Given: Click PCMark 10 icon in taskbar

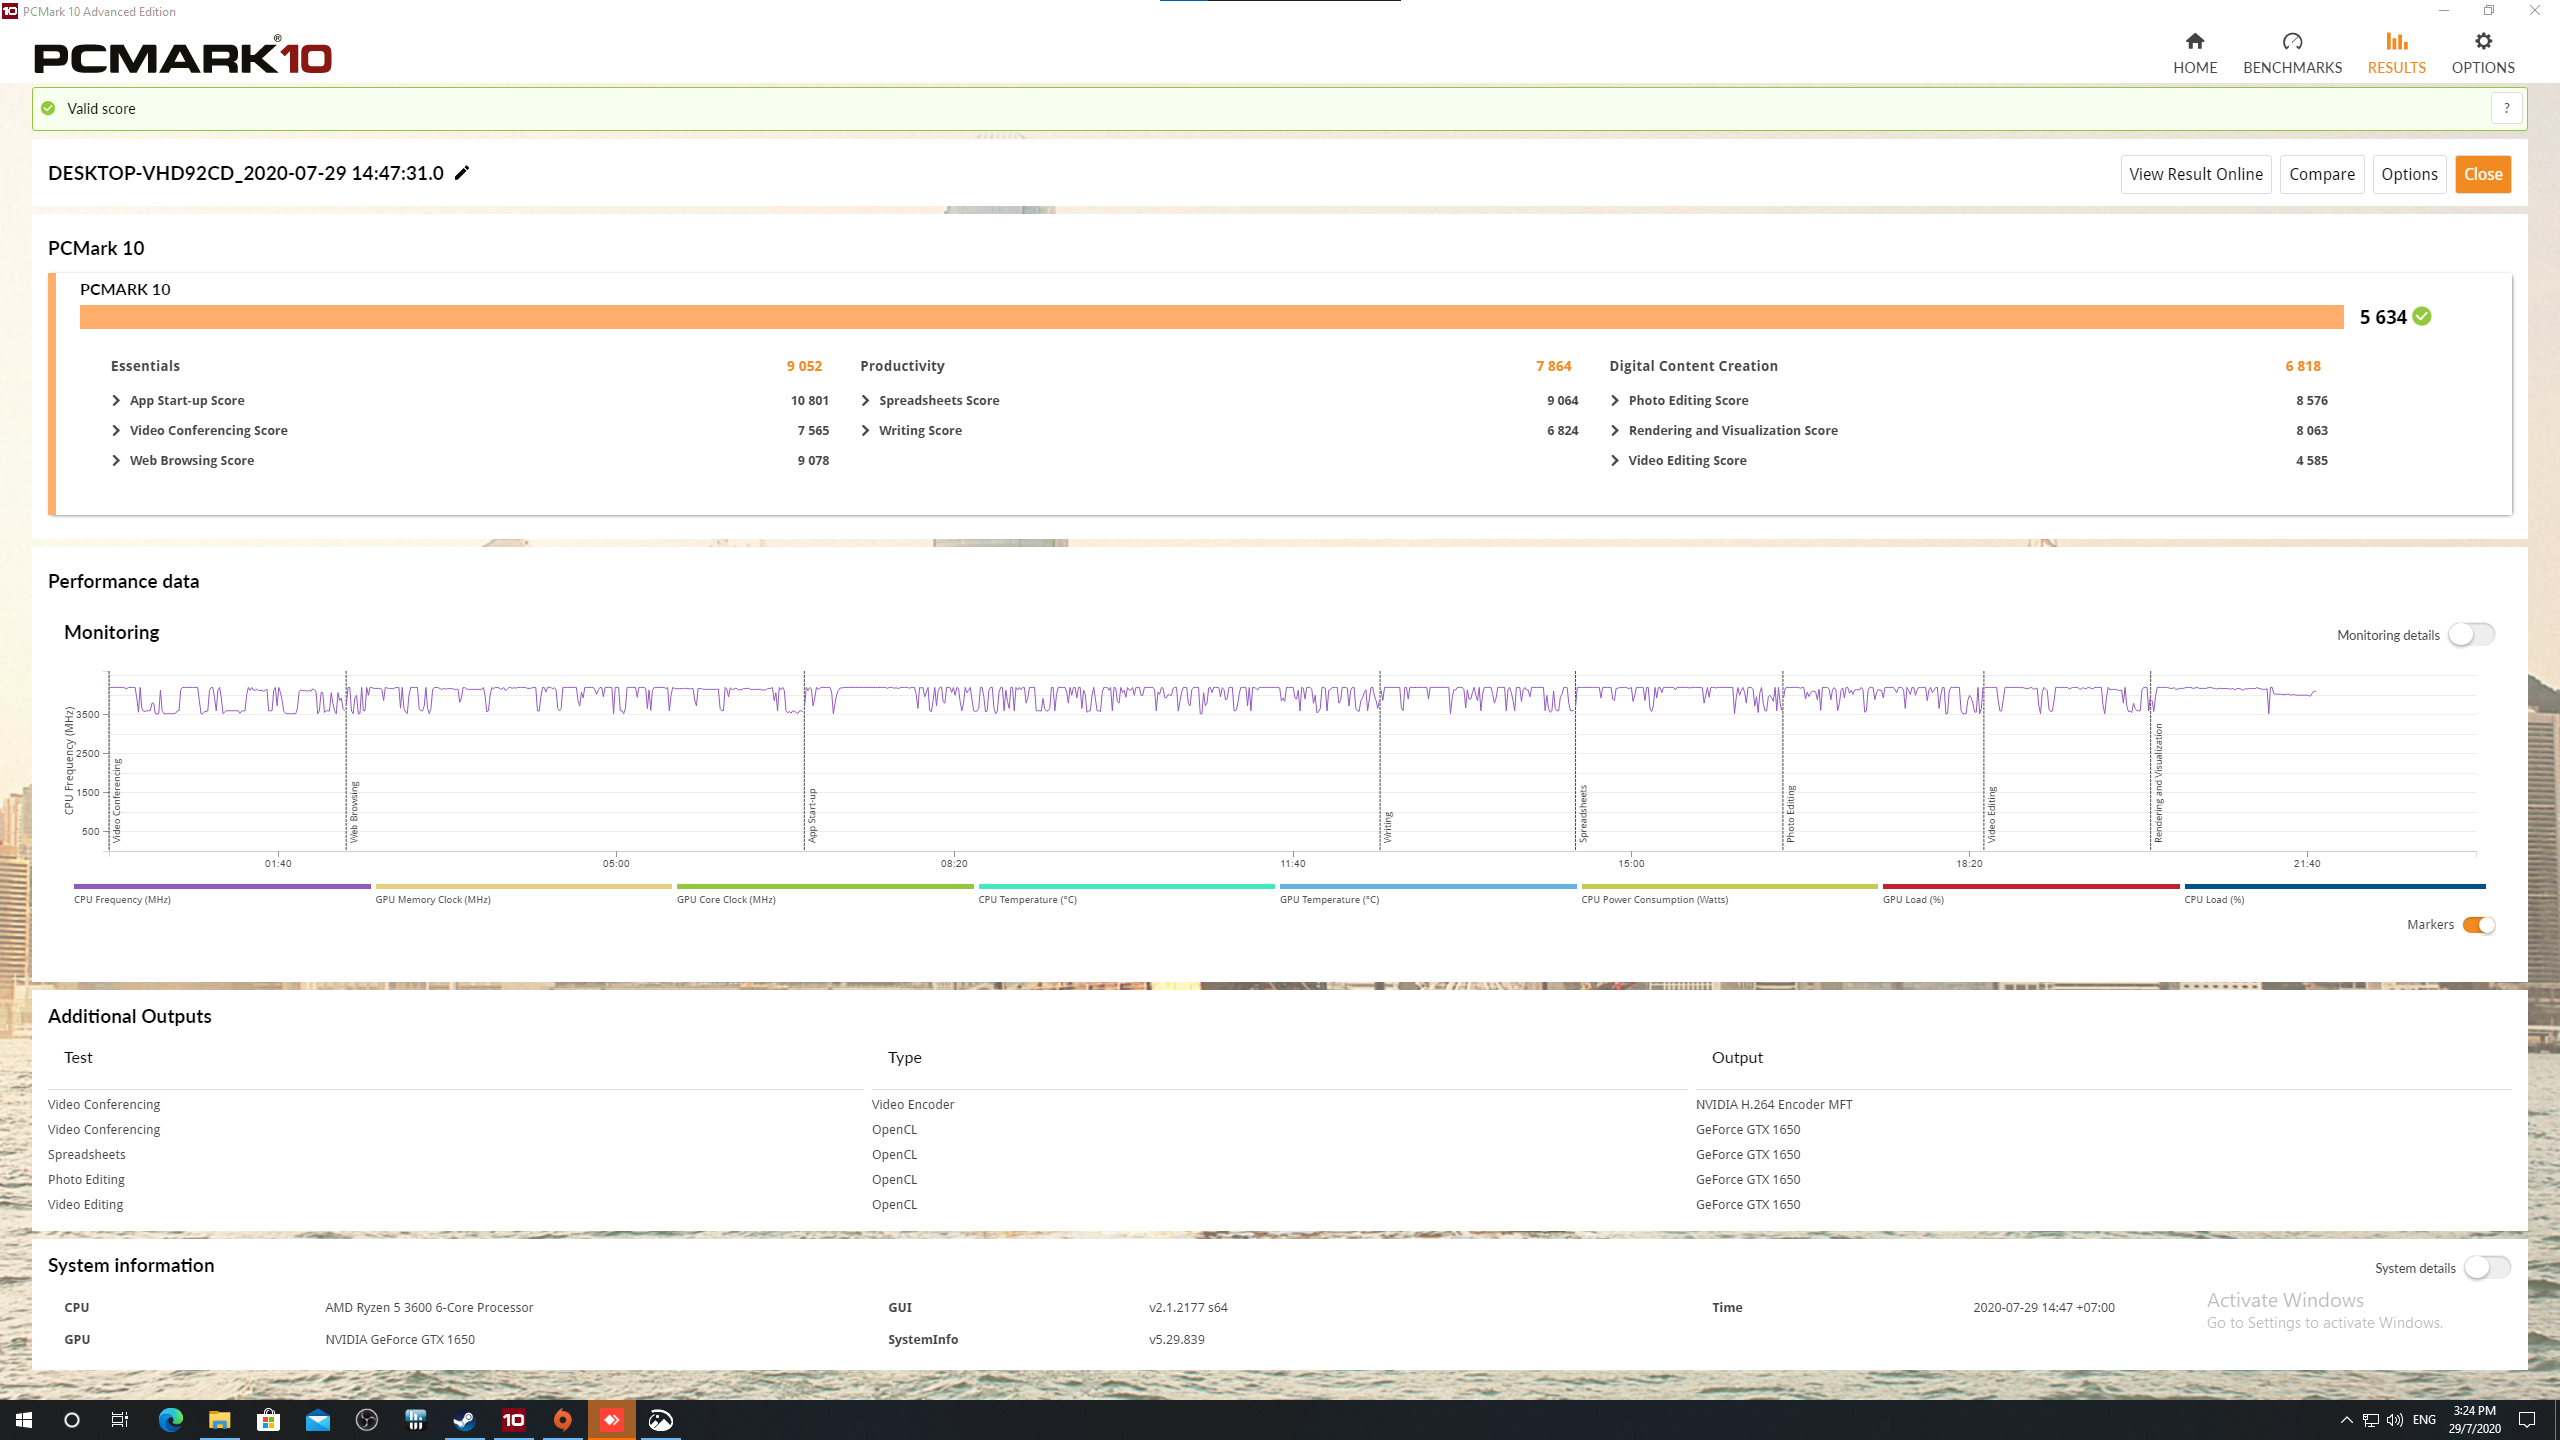Looking at the screenshot, I should (x=513, y=1420).
